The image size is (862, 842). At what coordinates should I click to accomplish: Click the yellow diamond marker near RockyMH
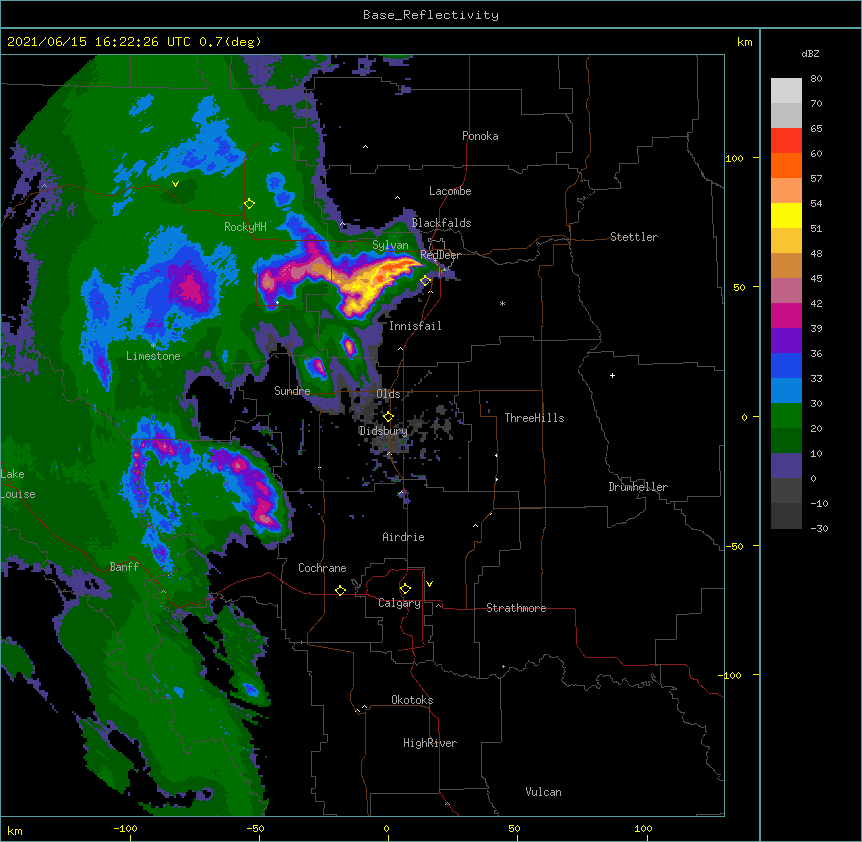tap(249, 204)
